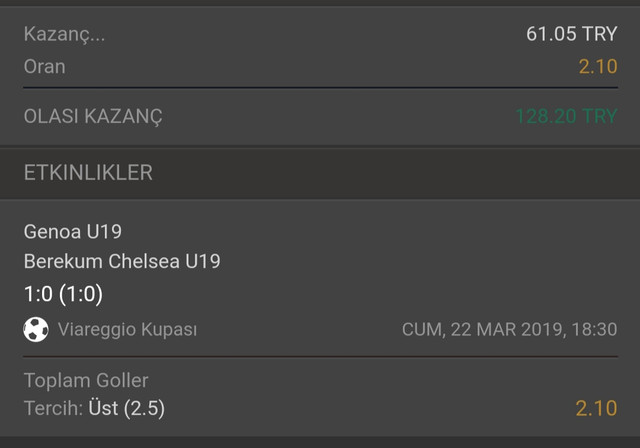
Task: Click the Toplam Goller market label
Action: point(86,381)
